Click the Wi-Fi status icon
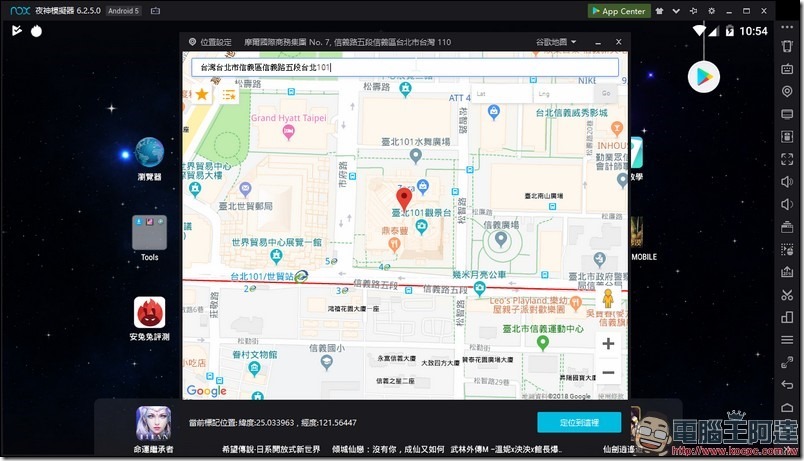The width and height of the screenshot is (804, 461). click(698, 31)
